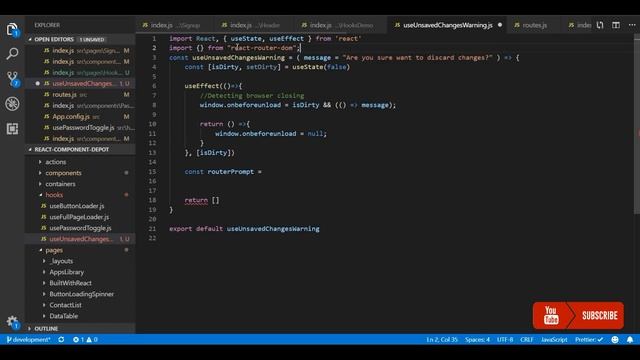Switch to useUnsavedChangesWarning.js tab
640x360 pixels.
(447, 25)
